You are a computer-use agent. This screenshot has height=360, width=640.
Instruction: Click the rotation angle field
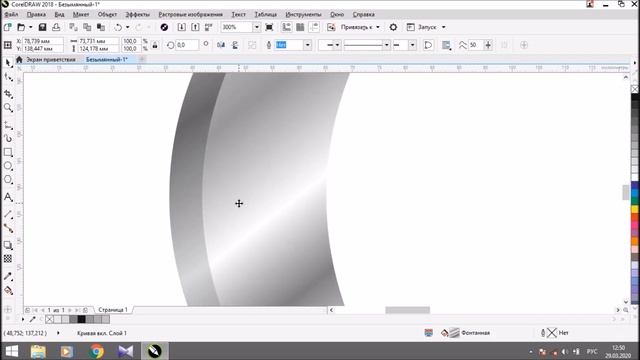(187, 45)
